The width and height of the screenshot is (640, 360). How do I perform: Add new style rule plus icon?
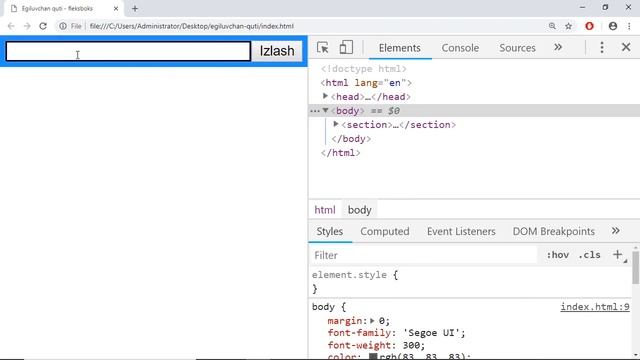[618, 255]
